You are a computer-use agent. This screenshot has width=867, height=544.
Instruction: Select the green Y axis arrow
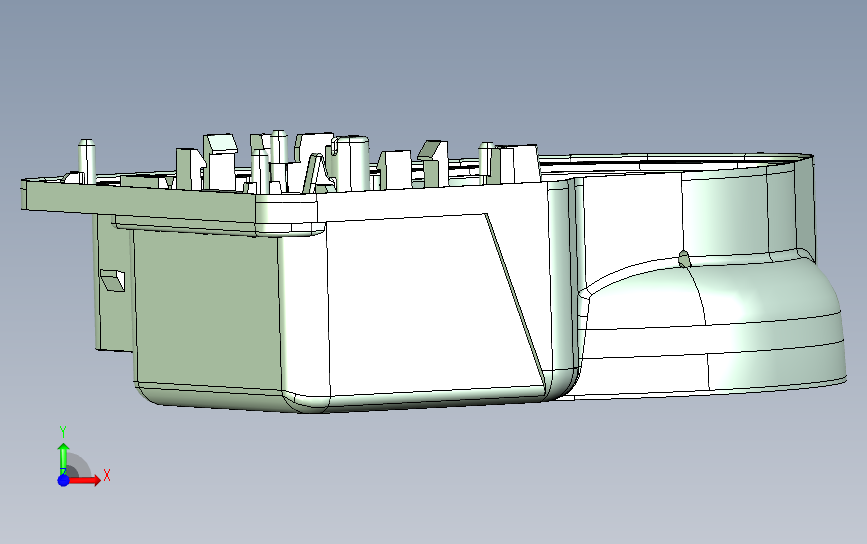click(64, 457)
